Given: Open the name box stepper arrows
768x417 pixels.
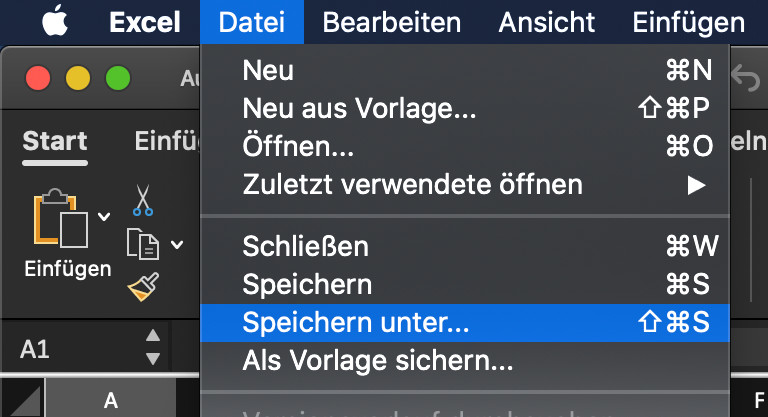Looking at the screenshot, I should coord(152,347).
